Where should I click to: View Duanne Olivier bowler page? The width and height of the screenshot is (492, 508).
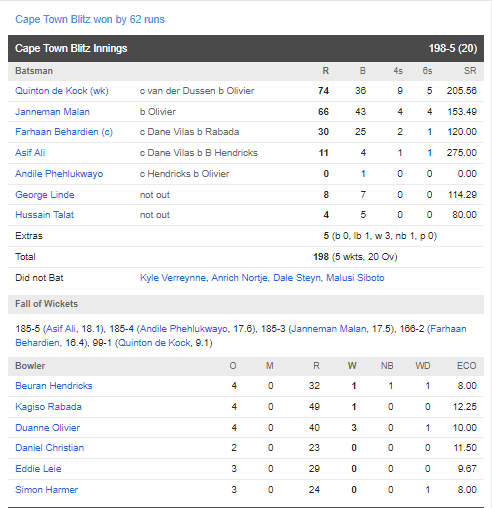(x=47, y=428)
